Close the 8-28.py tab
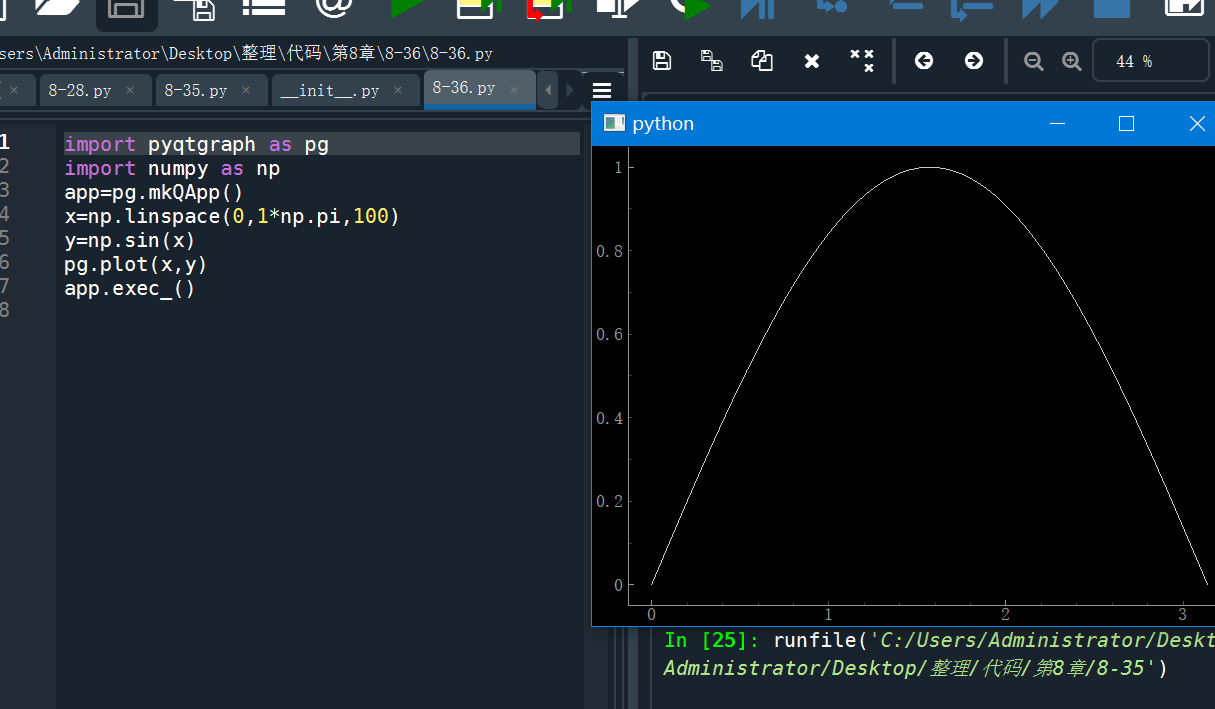This screenshot has height=709, width=1215. [x=130, y=90]
